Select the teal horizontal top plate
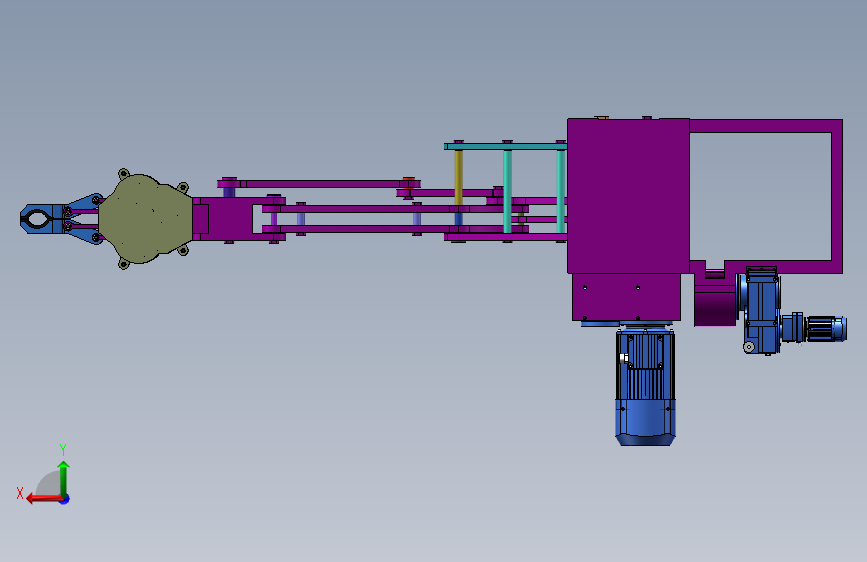Image resolution: width=867 pixels, height=562 pixels. [x=505, y=147]
